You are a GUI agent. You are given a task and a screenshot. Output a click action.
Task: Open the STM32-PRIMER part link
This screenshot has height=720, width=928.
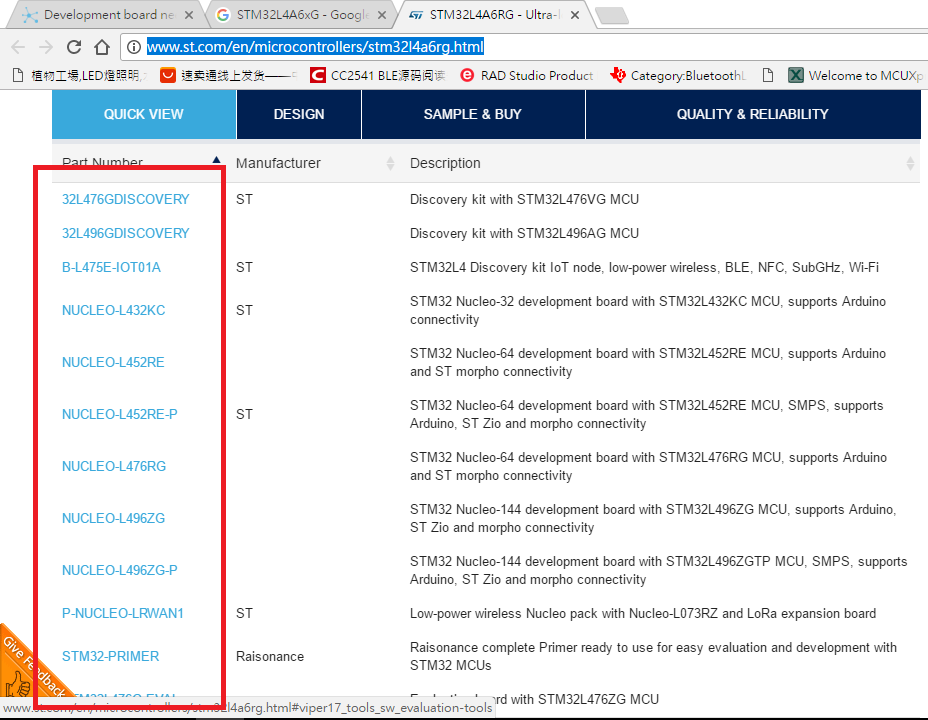coord(111,657)
